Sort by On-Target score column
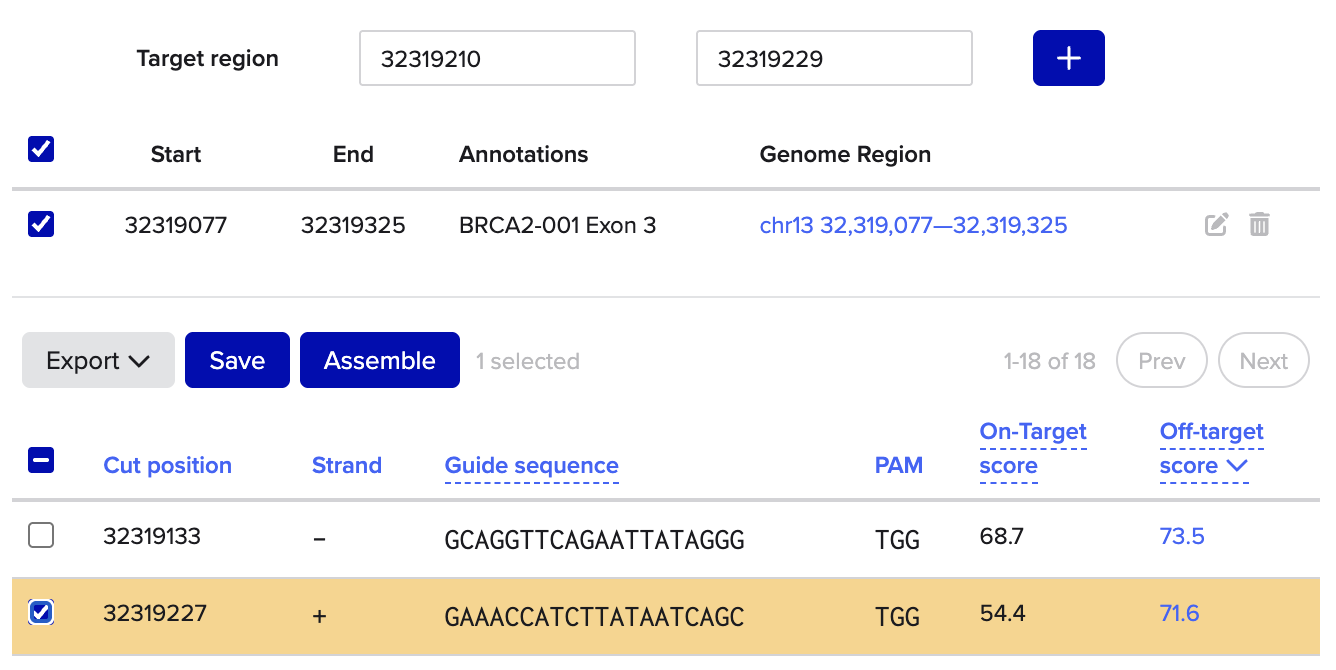Image resolution: width=1336 pixels, height=670 pixels. 1032,449
